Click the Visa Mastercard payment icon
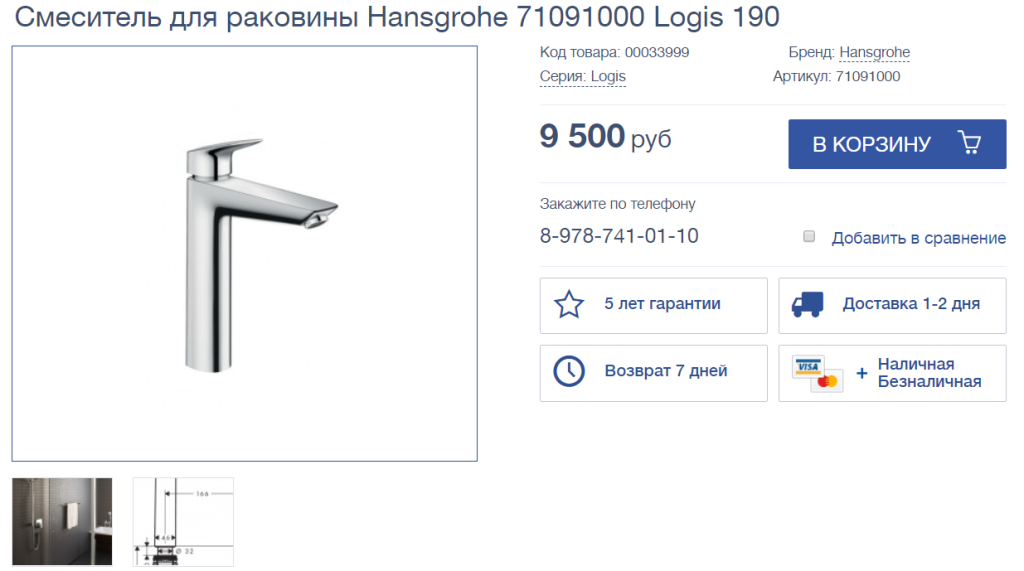 818,374
